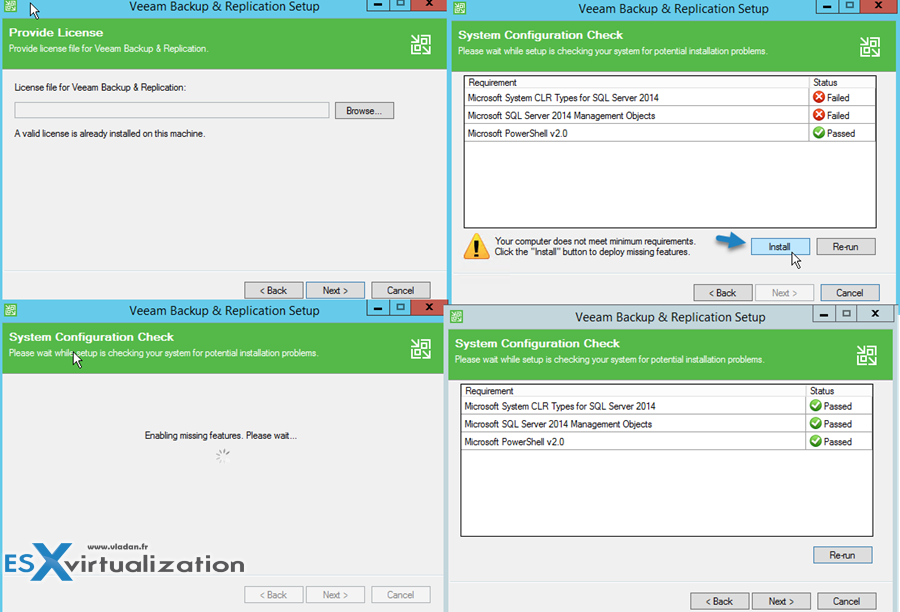Click Requirement column header in failed check window
The width and height of the screenshot is (900, 612).
coord(637,83)
